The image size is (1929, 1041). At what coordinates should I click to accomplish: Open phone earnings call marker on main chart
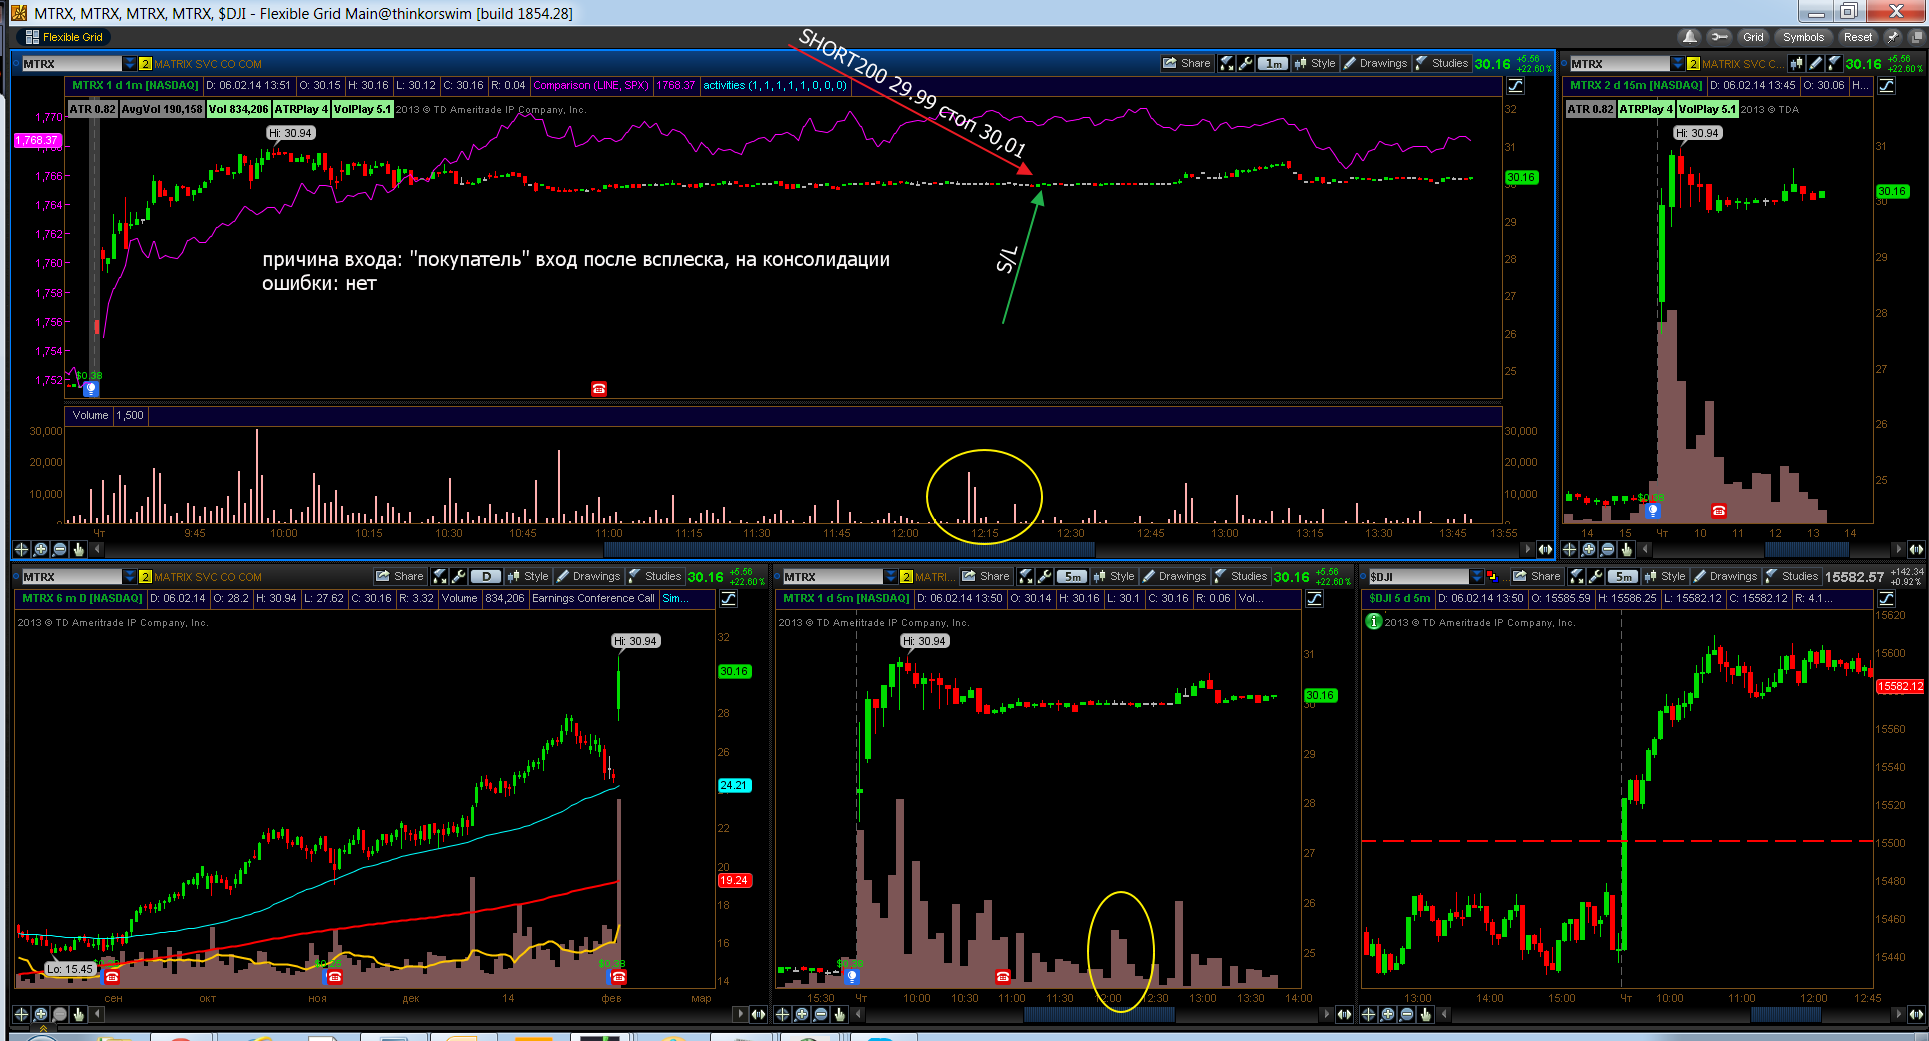coord(599,389)
